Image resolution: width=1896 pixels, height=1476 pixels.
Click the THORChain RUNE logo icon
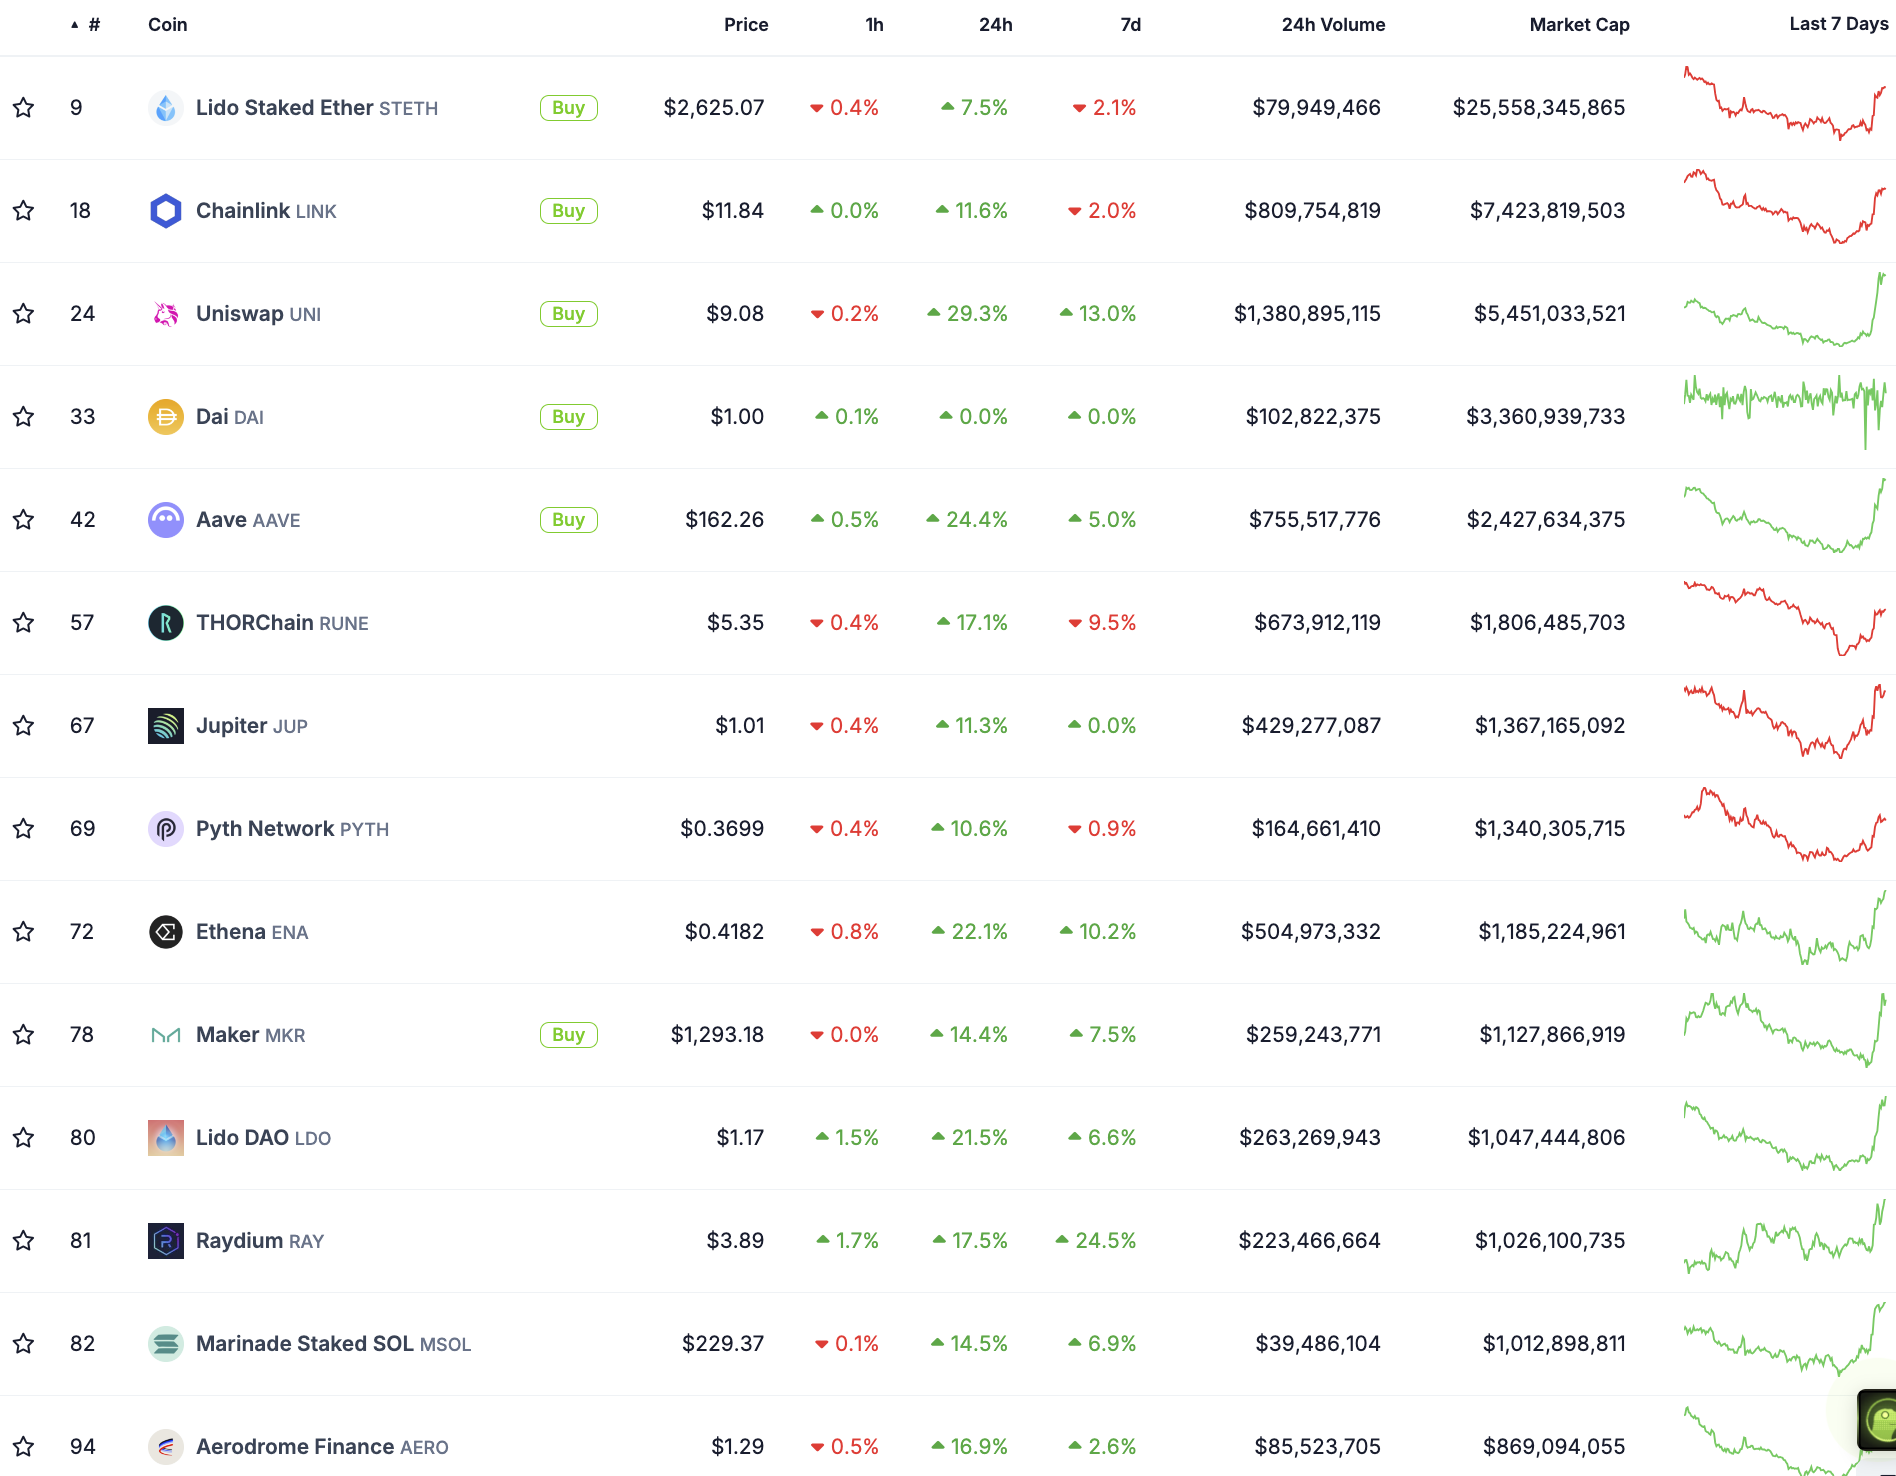tap(165, 623)
